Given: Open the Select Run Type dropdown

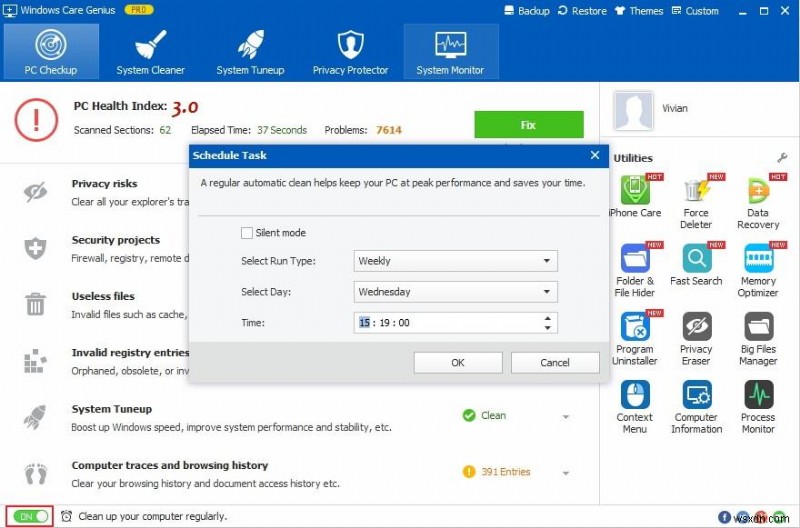Looking at the screenshot, I should 455,261.
